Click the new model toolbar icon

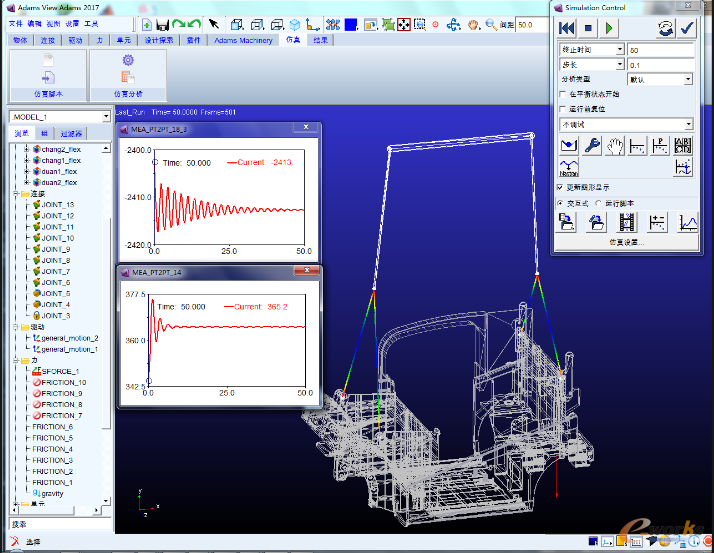[147, 25]
